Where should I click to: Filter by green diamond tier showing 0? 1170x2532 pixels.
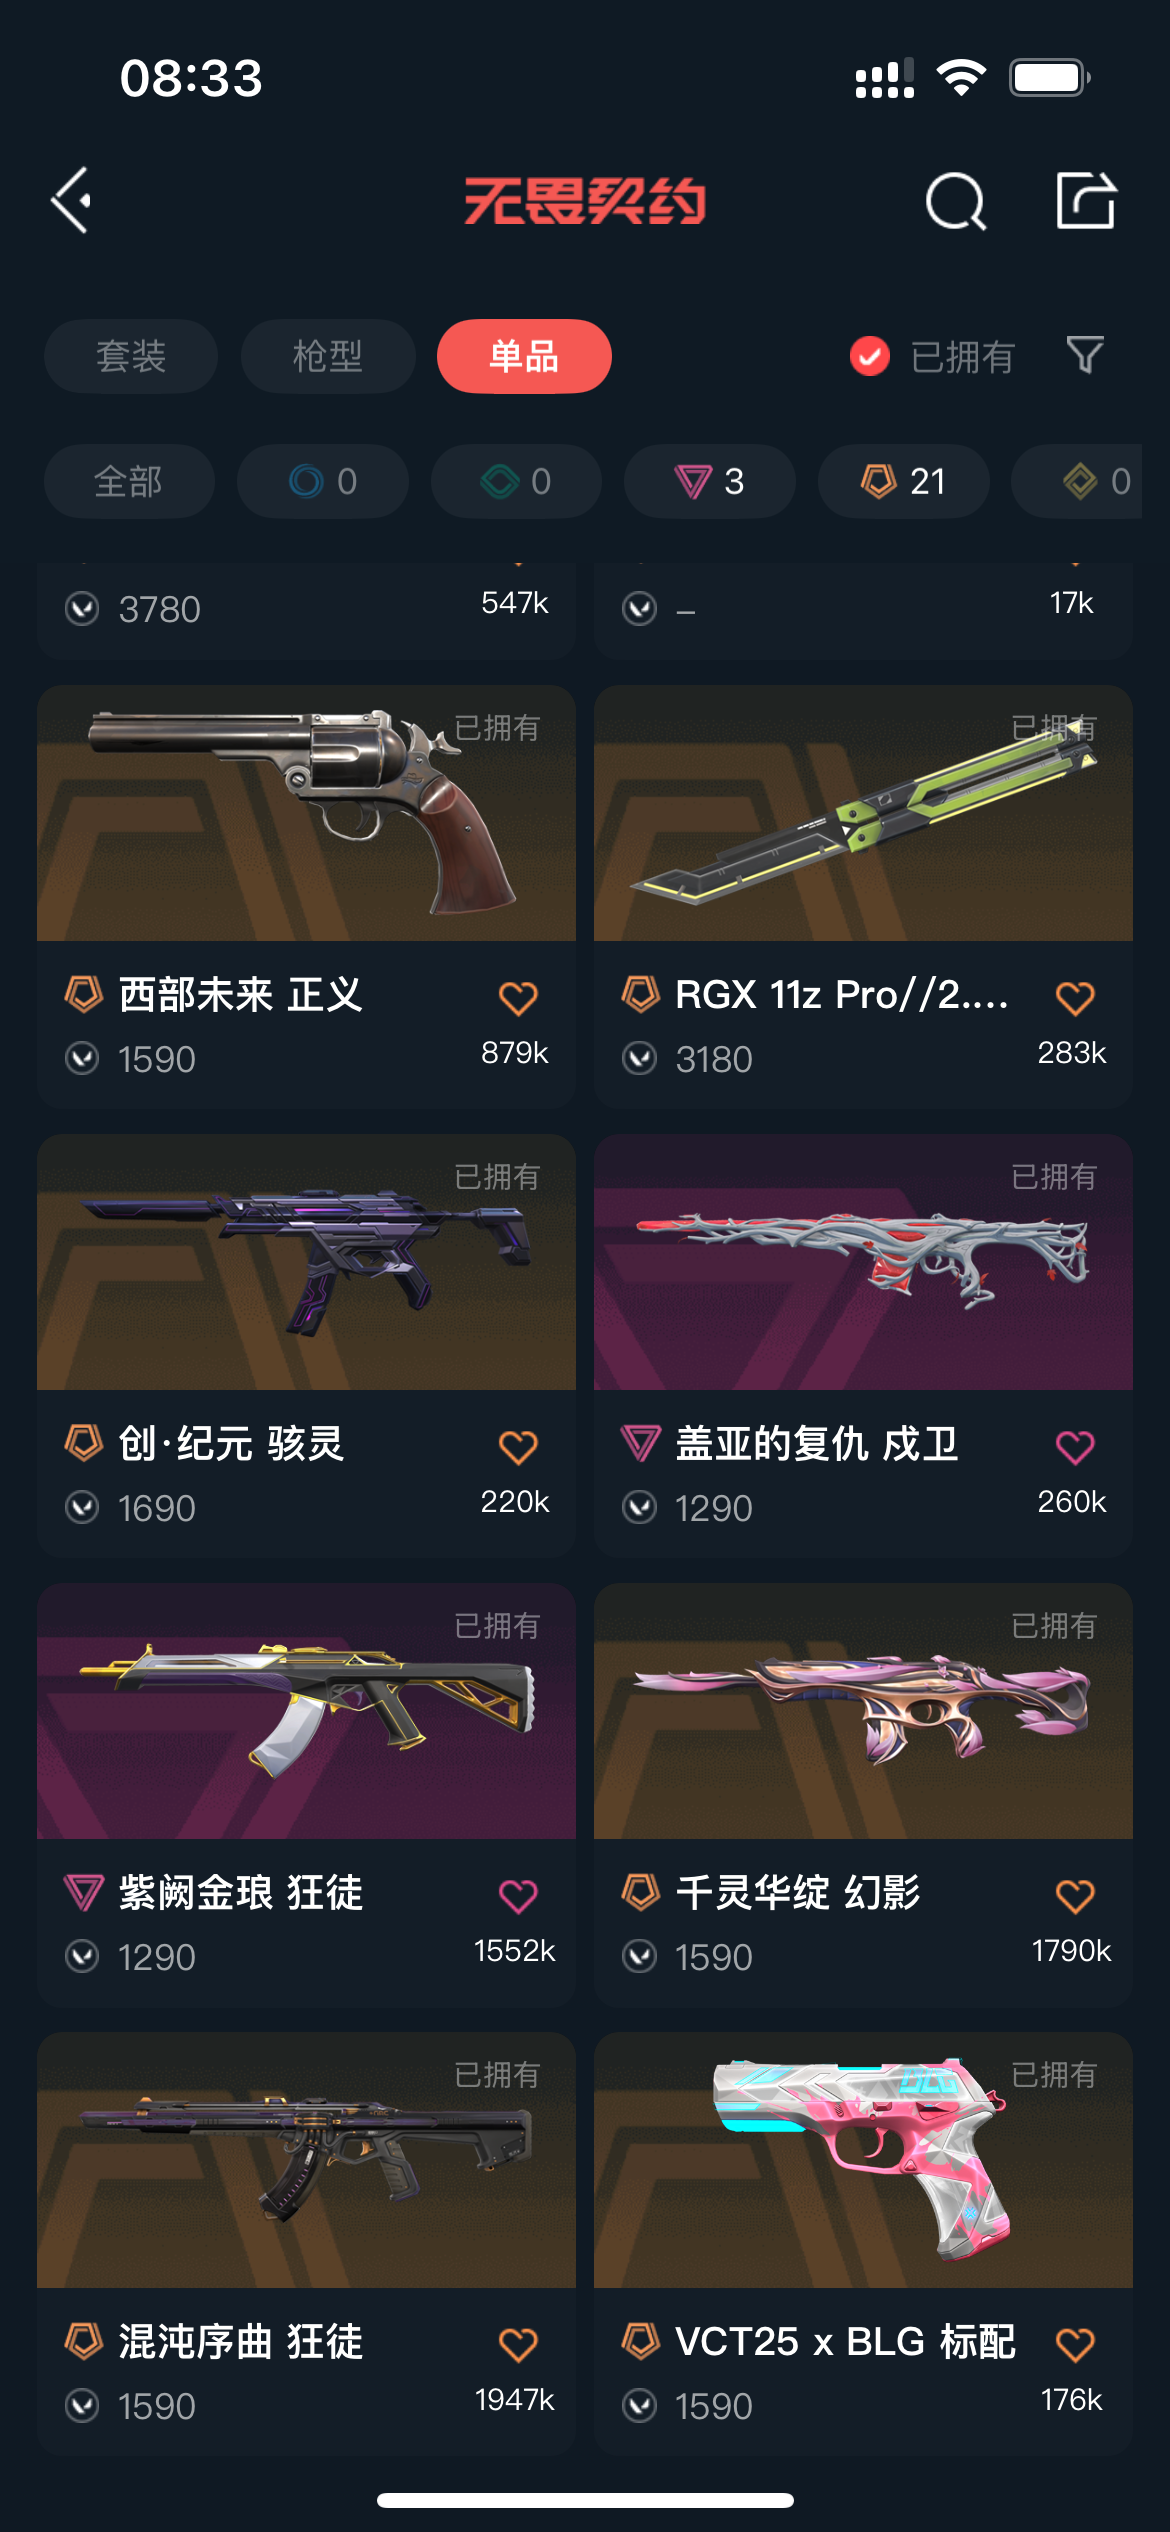tap(516, 481)
